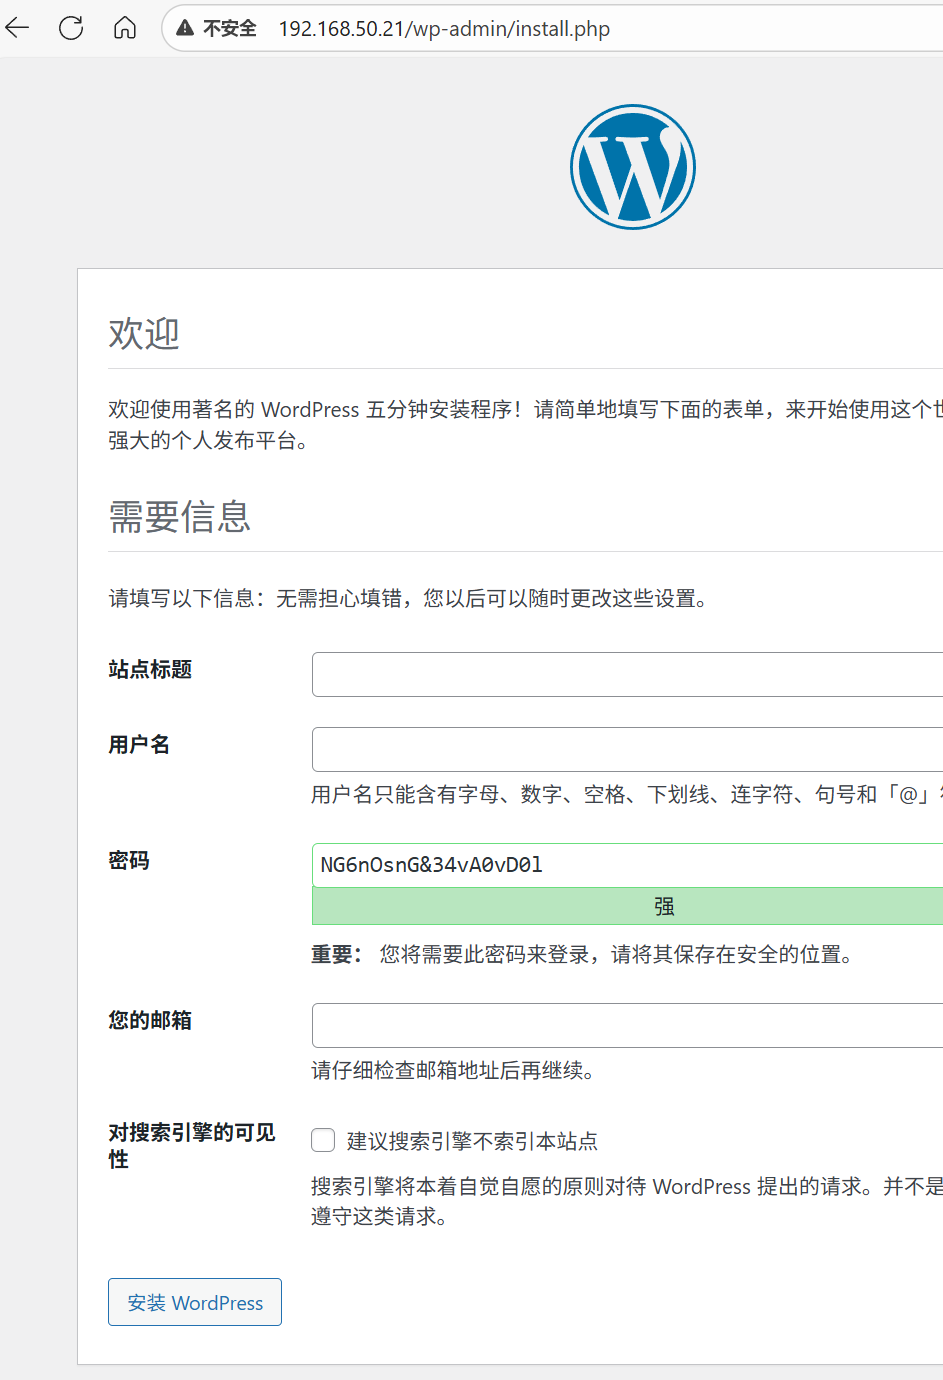
Task: Click the 不安全 security warning indicator
Action: [216, 29]
